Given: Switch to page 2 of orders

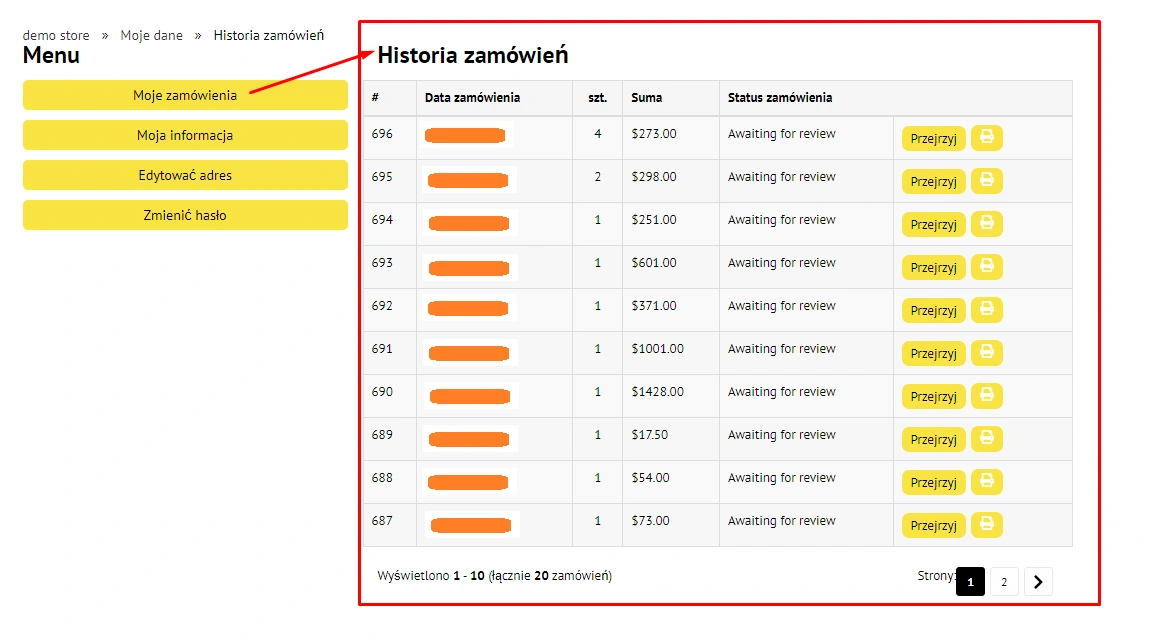Looking at the screenshot, I should pyautogui.click(x=1003, y=581).
